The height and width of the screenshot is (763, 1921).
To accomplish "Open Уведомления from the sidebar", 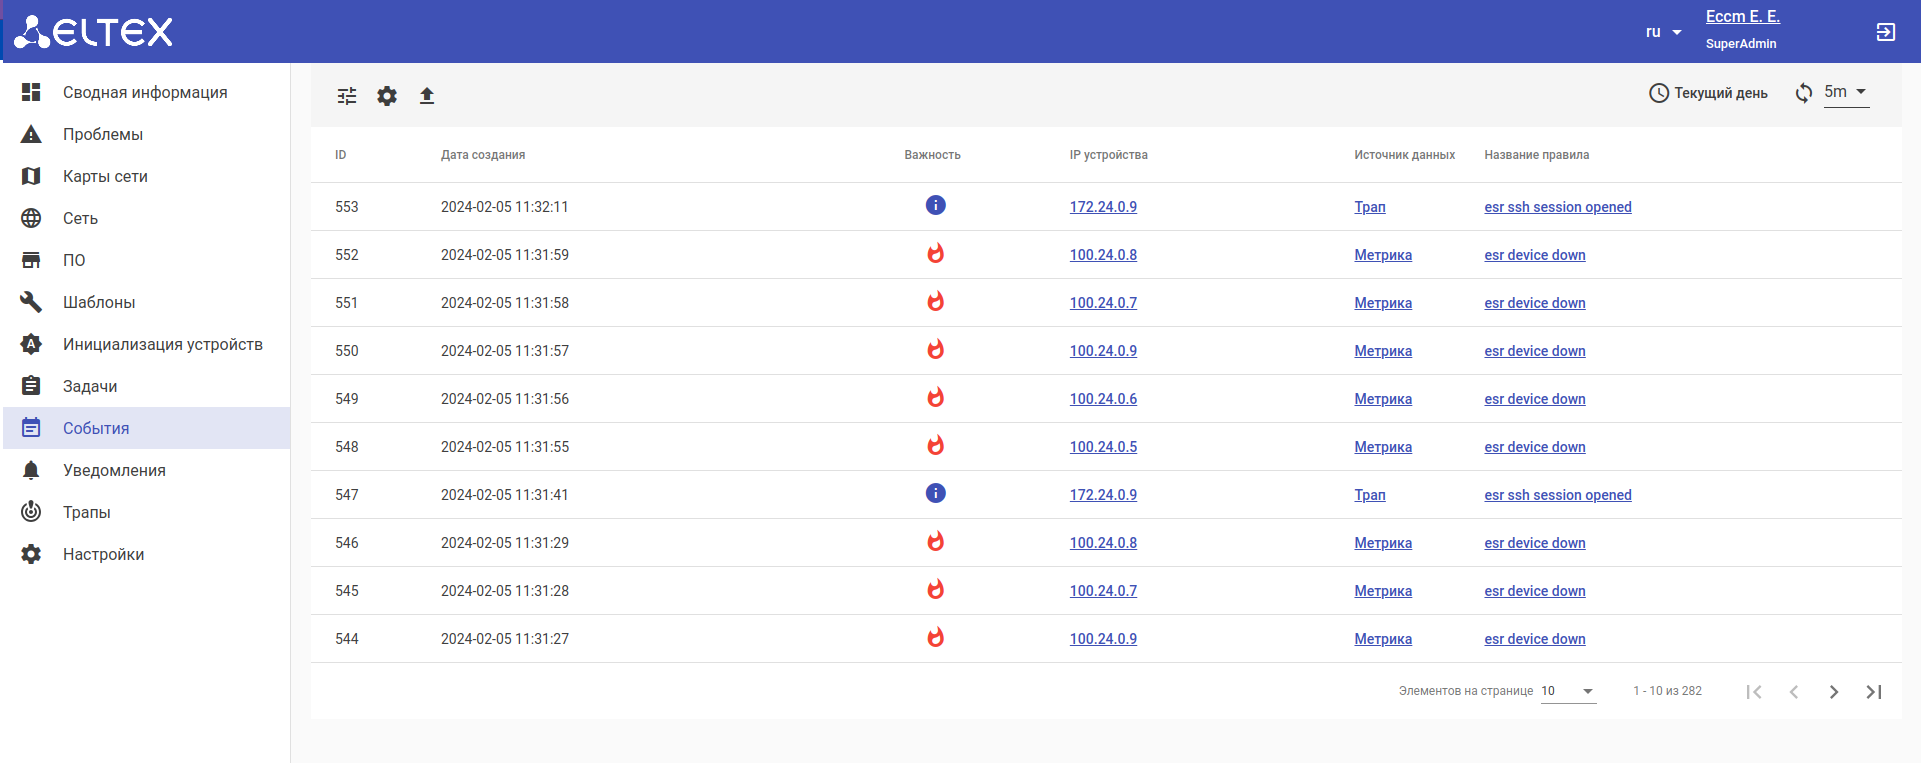I will click(x=114, y=470).
